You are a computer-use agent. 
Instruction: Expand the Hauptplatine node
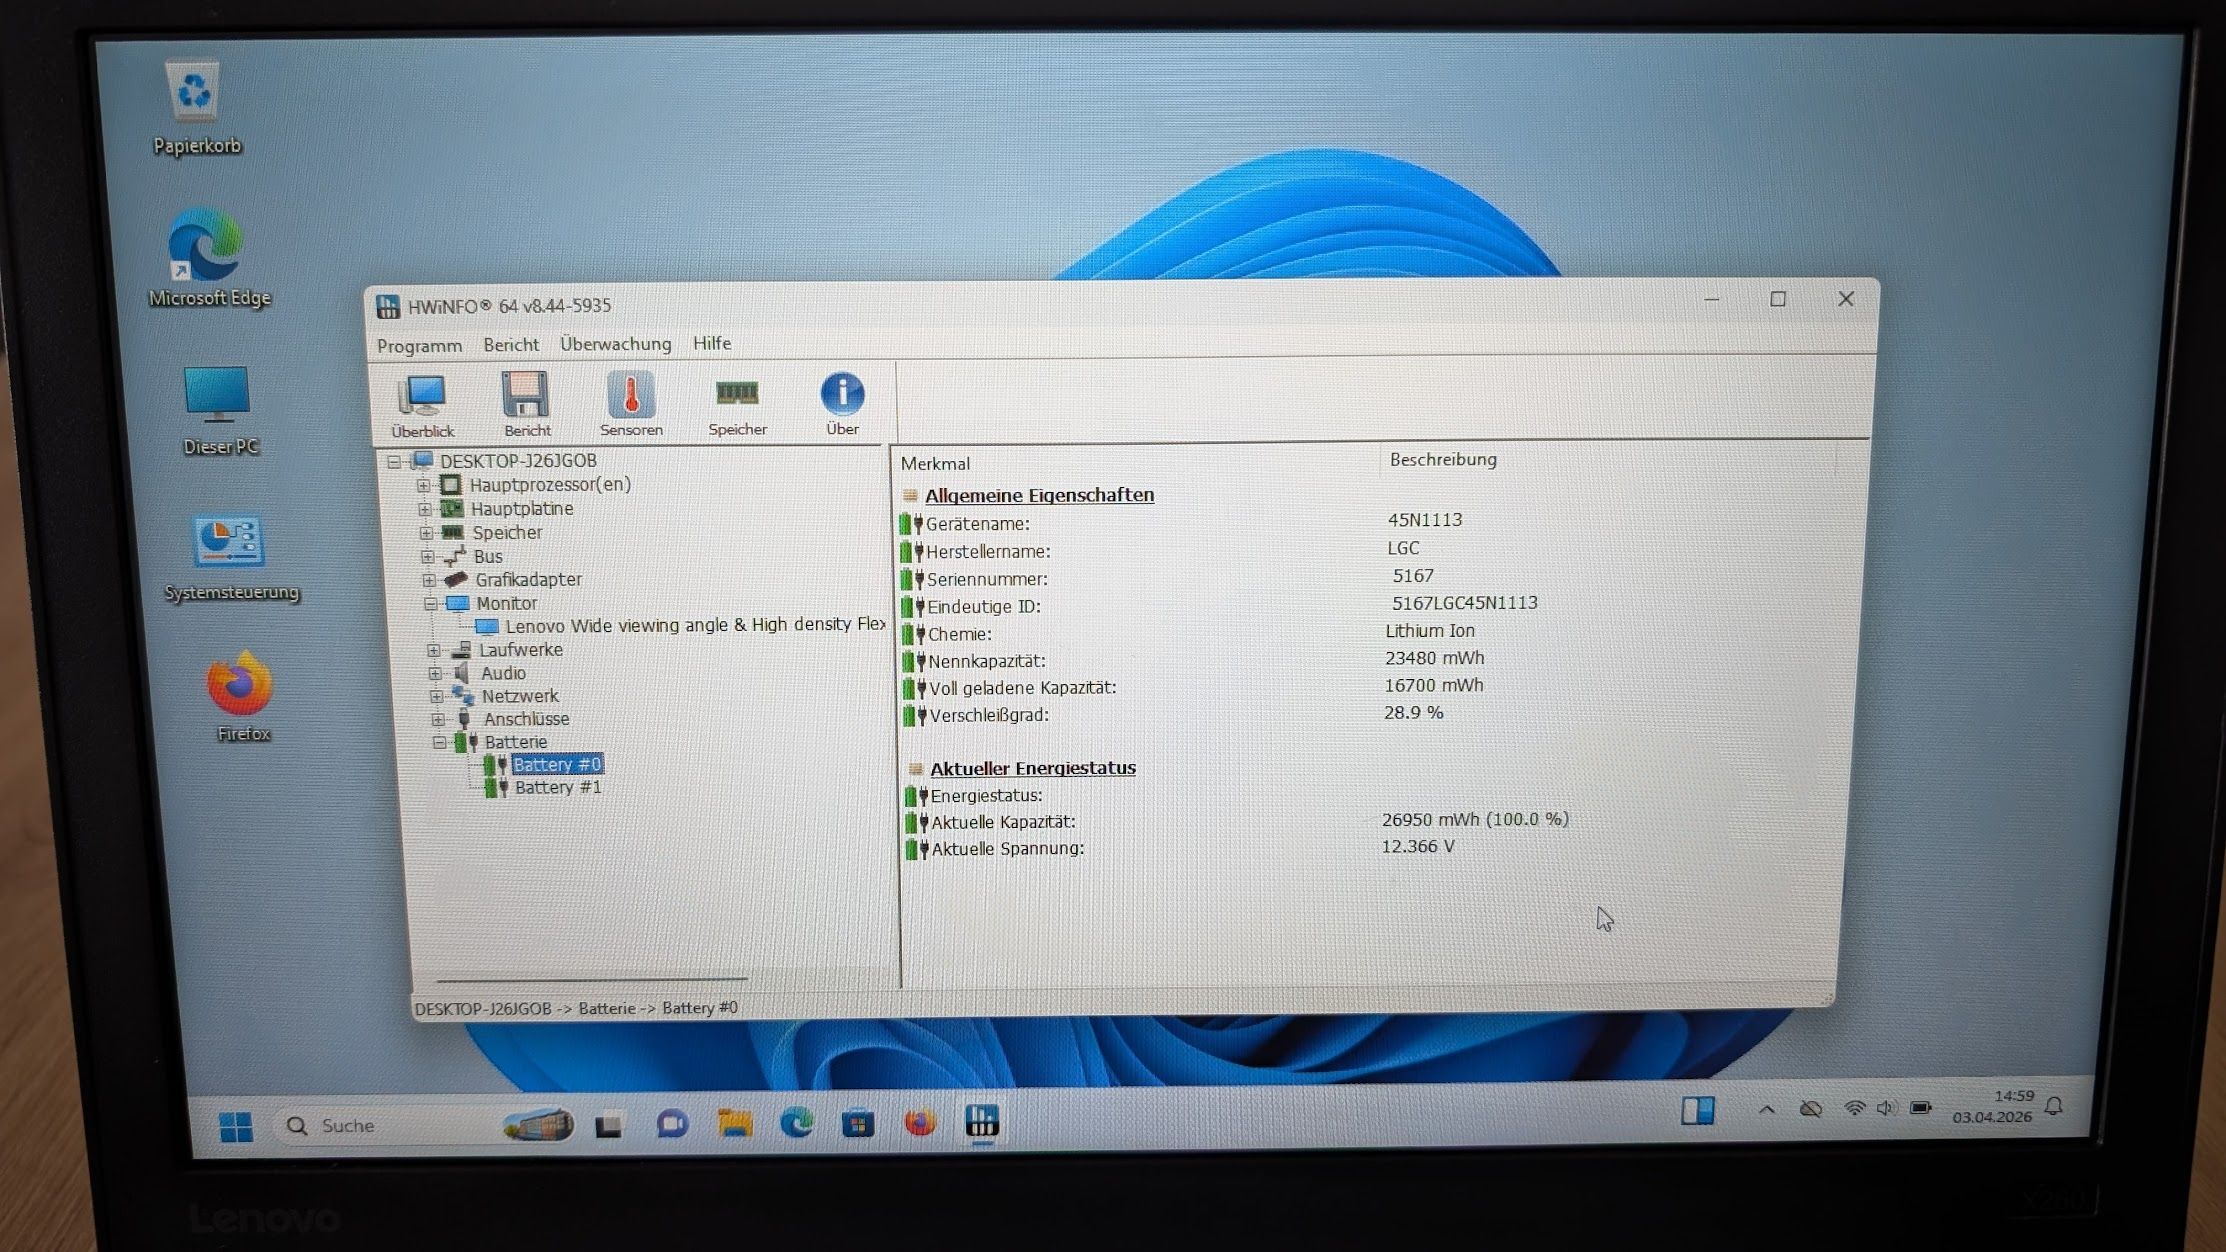[x=424, y=510]
